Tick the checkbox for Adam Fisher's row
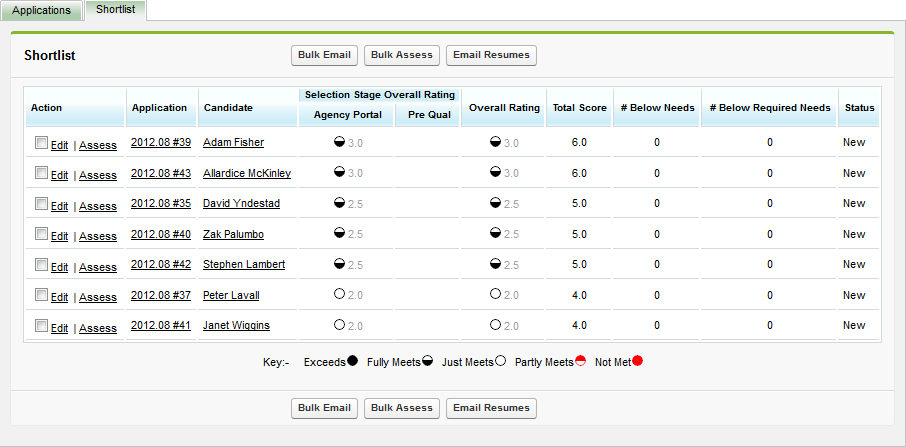This screenshot has width=906, height=447. point(41,143)
